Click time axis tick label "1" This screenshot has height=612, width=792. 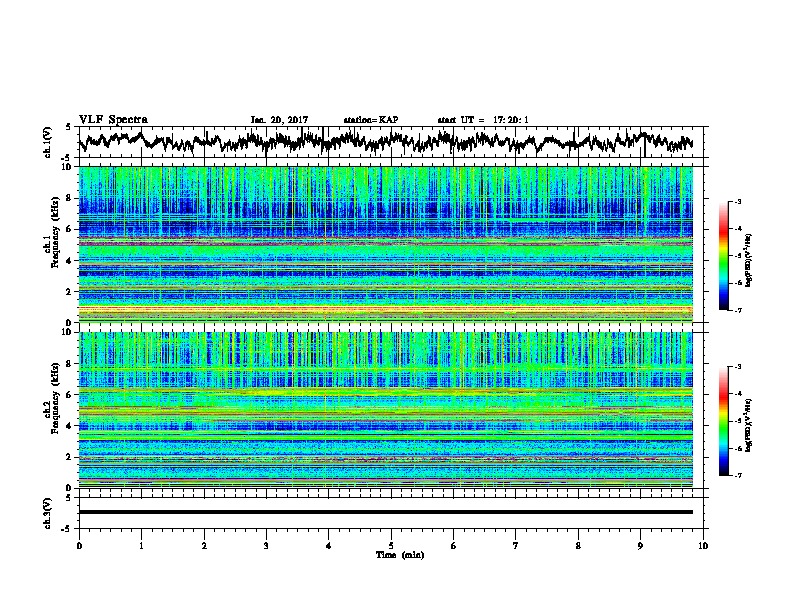pyautogui.click(x=141, y=546)
